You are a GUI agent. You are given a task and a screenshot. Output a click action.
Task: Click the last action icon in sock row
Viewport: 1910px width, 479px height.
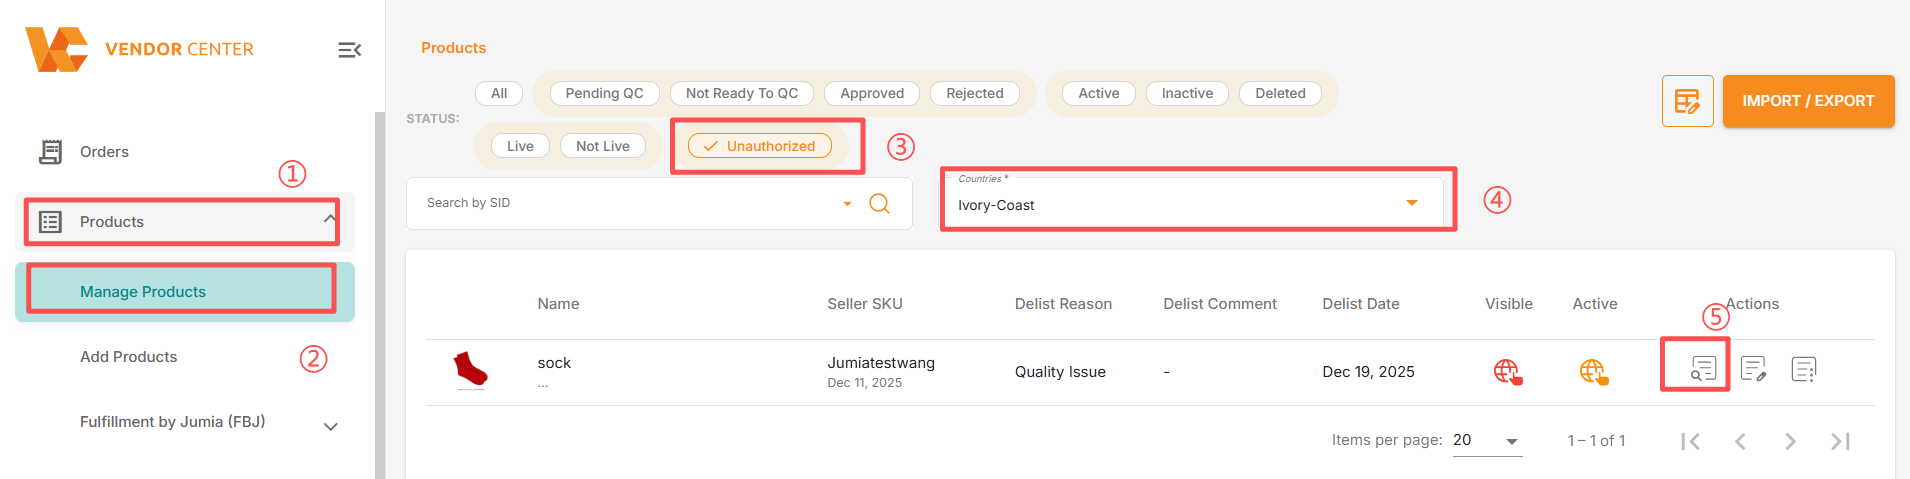click(1803, 369)
